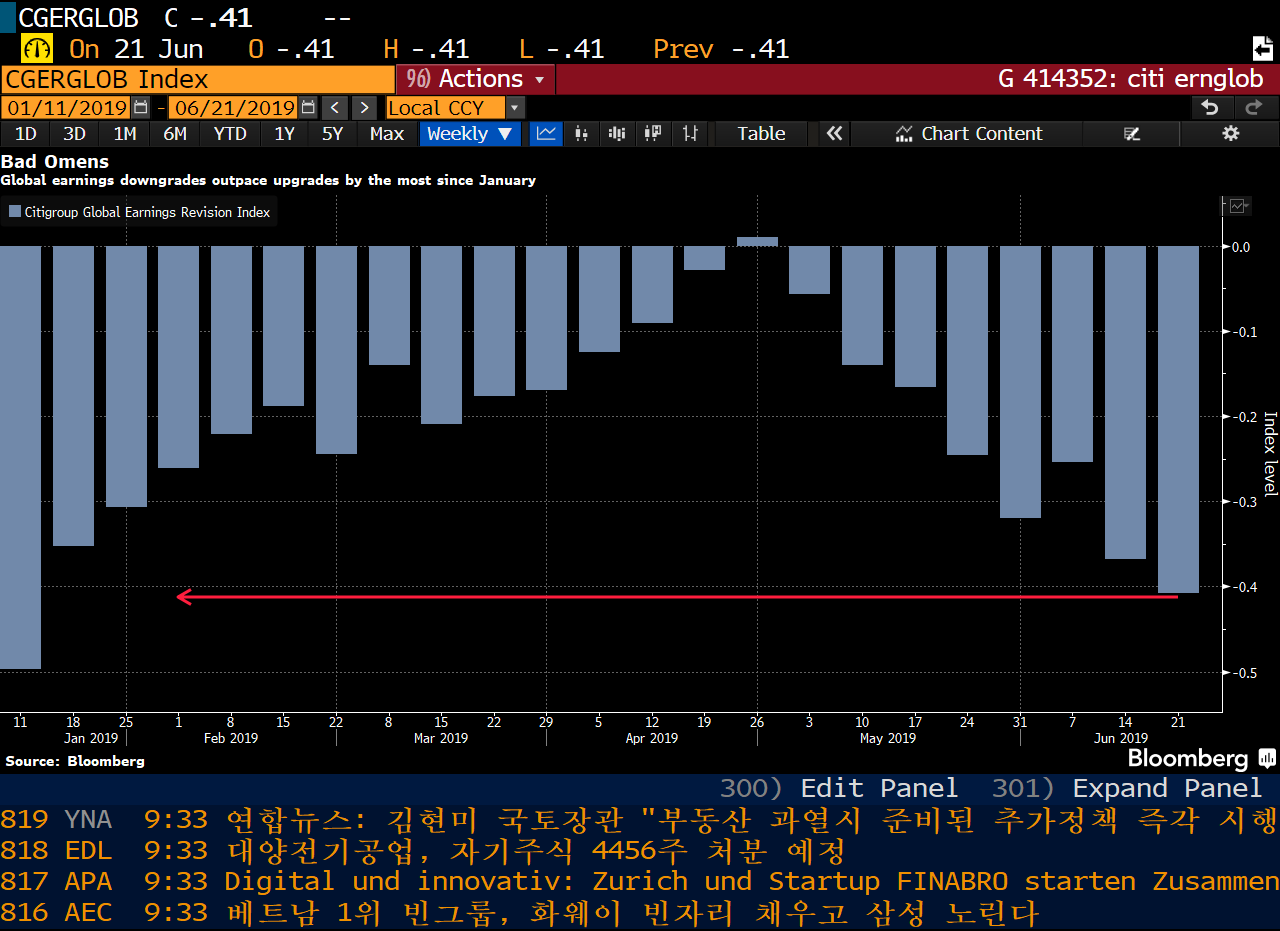Open the annotate pencil tool

click(1132, 134)
